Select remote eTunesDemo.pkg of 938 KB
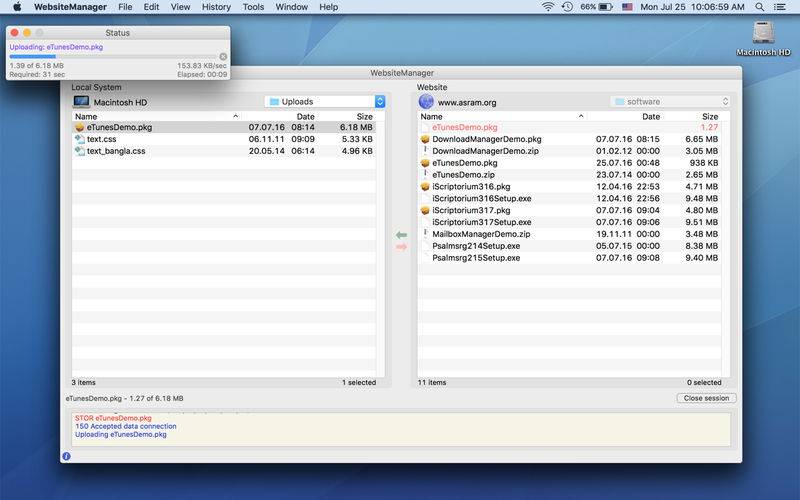 point(569,163)
